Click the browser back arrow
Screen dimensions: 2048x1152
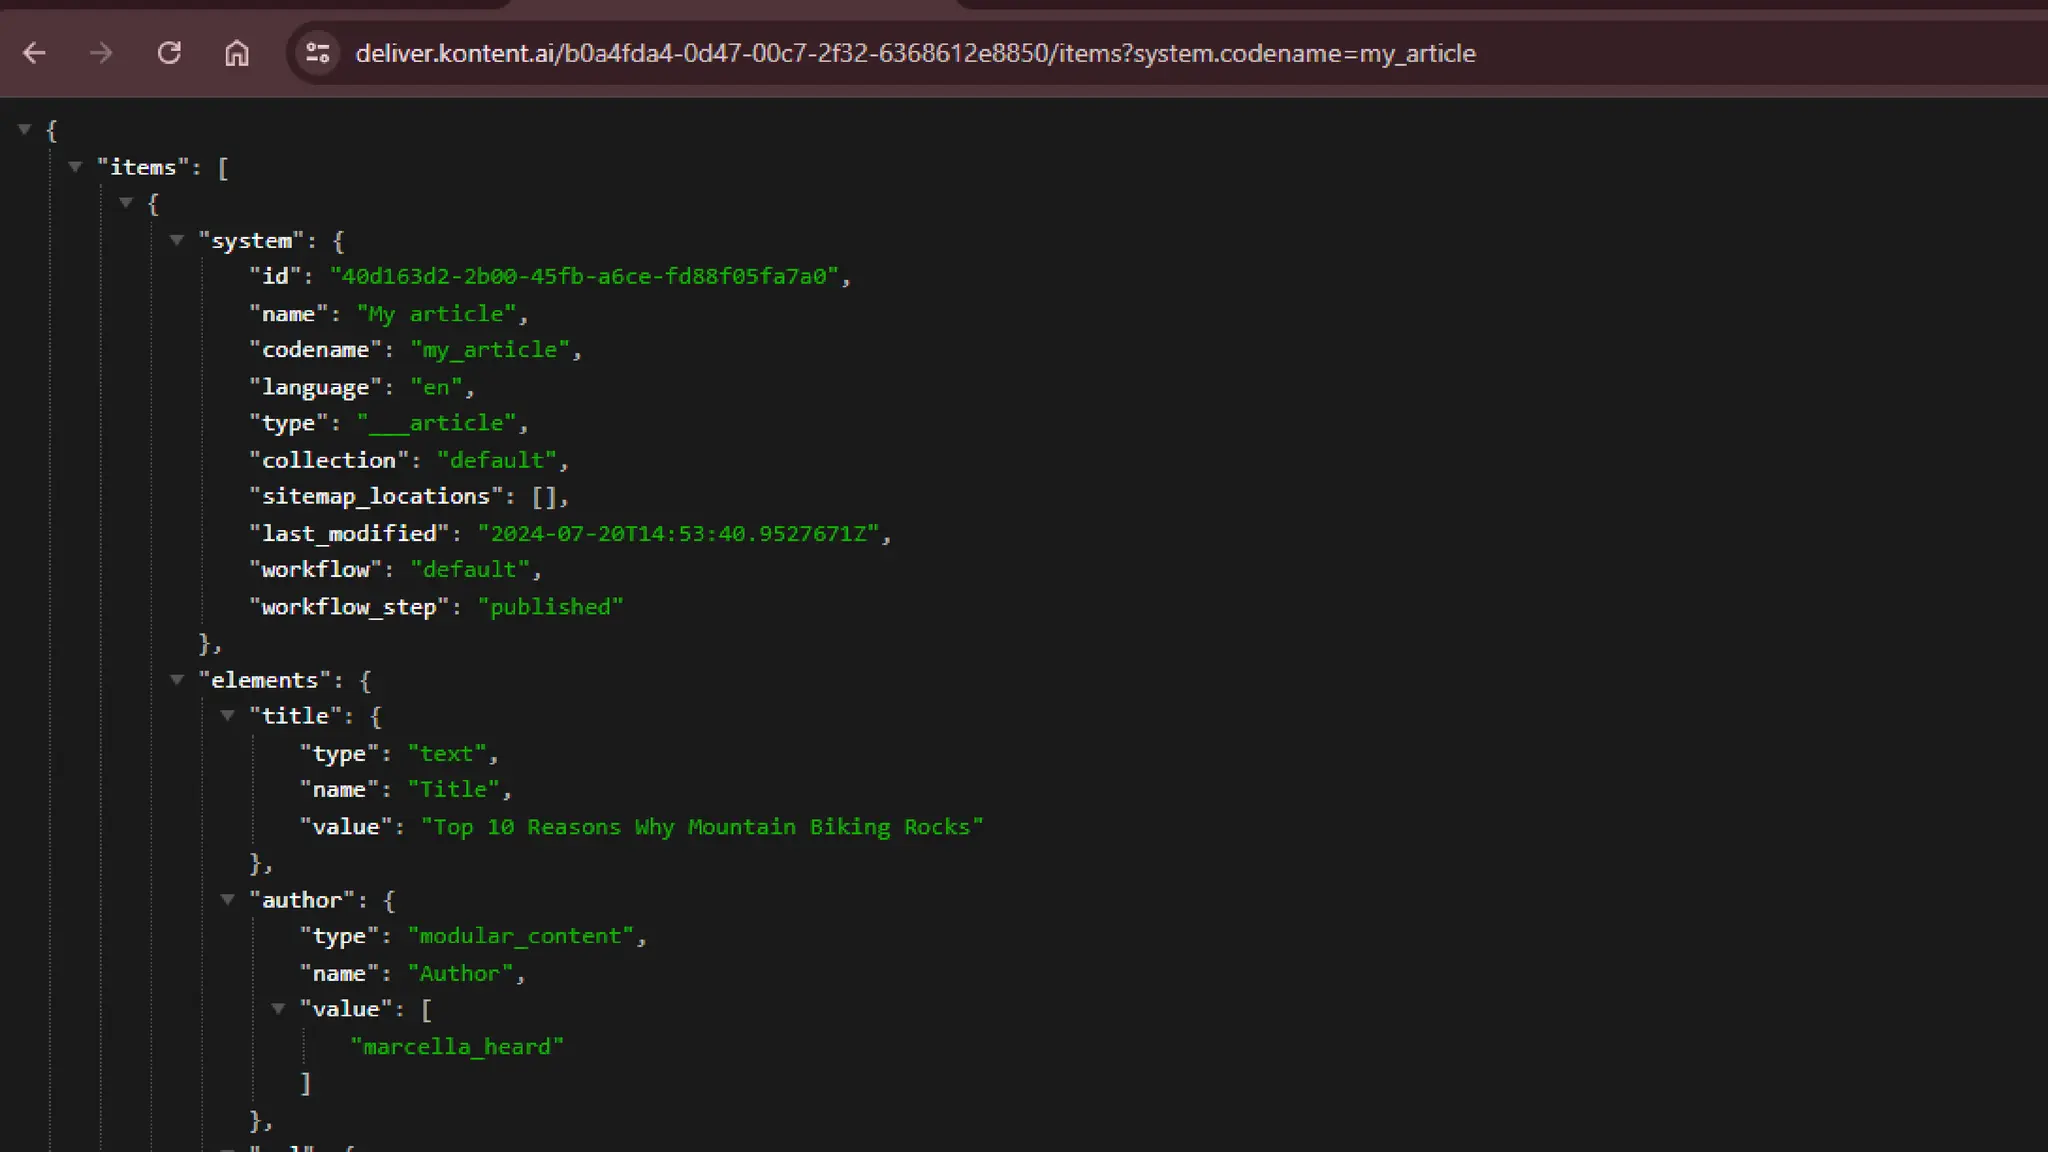[x=34, y=53]
